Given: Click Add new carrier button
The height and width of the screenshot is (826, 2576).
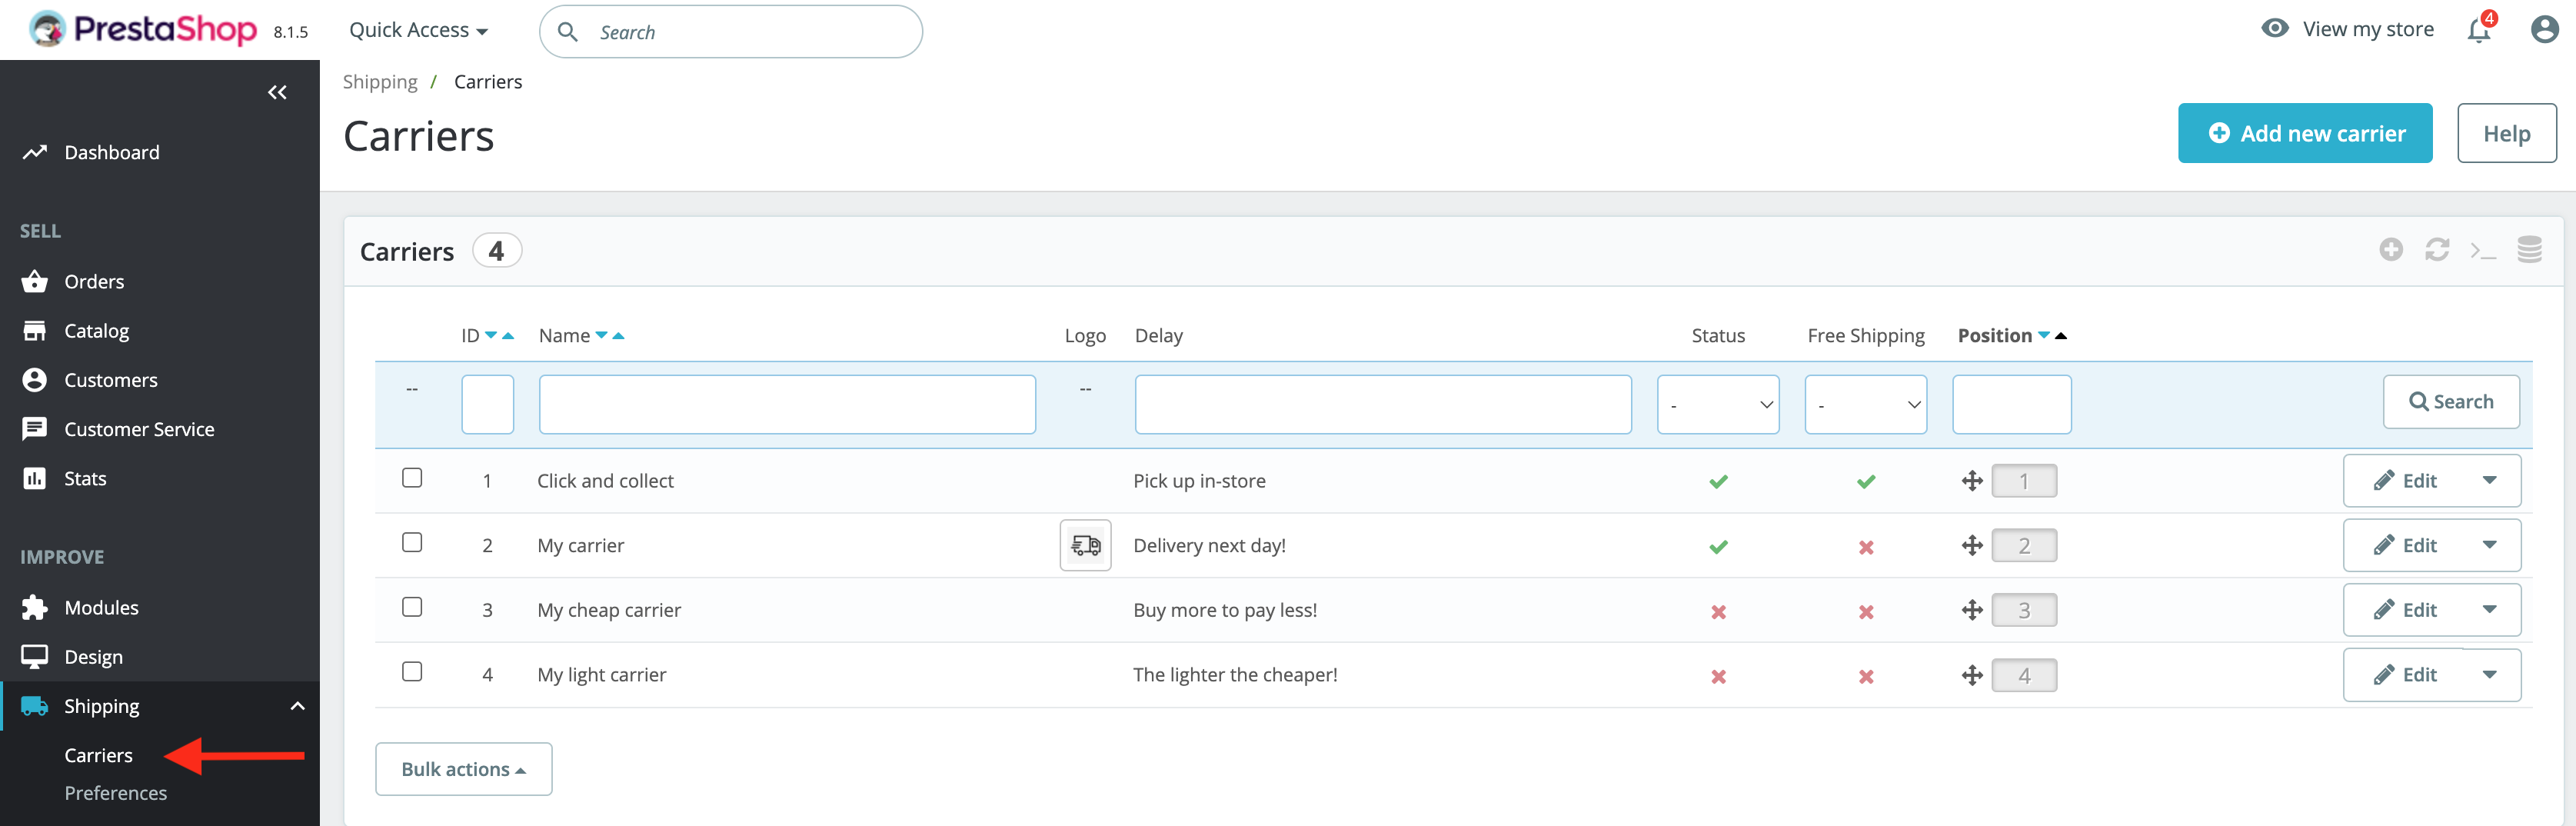Looking at the screenshot, I should pos(2304,133).
